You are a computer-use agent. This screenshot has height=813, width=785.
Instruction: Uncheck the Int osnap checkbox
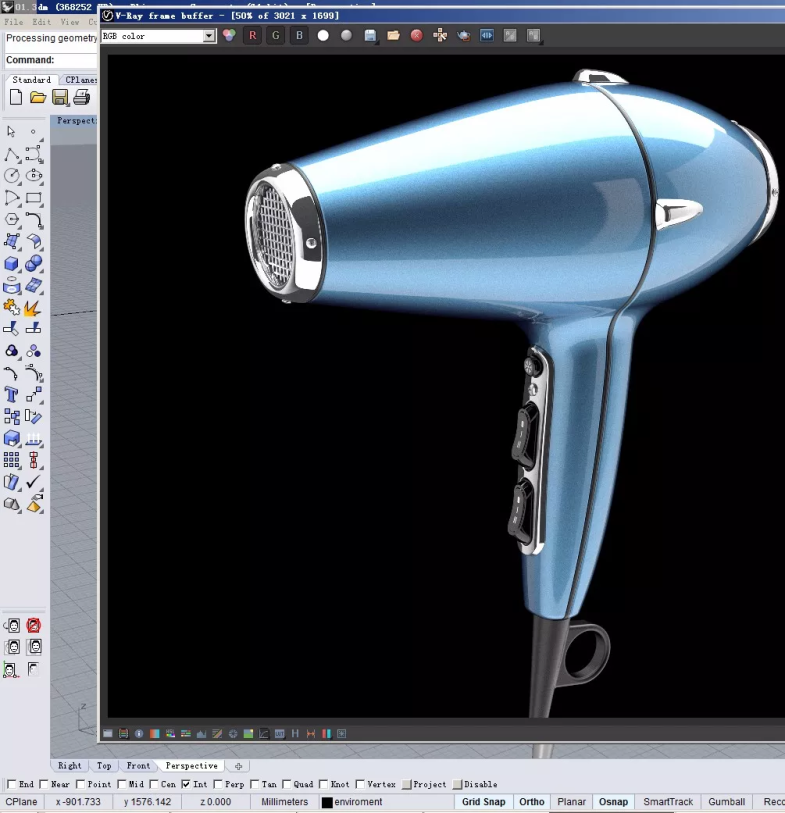pyautogui.click(x=186, y=784)
